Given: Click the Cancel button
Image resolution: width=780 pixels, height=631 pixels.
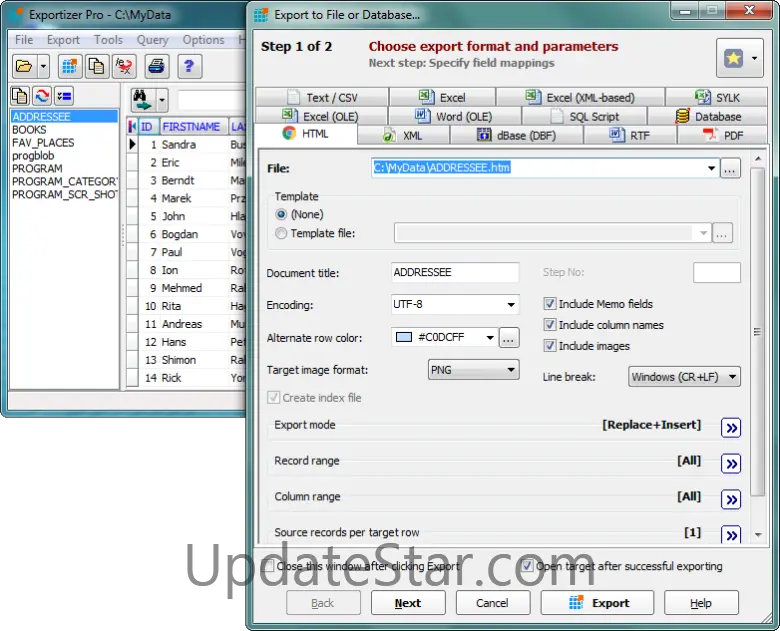Looking at the screenshot, I should click(x=492, y=603).
